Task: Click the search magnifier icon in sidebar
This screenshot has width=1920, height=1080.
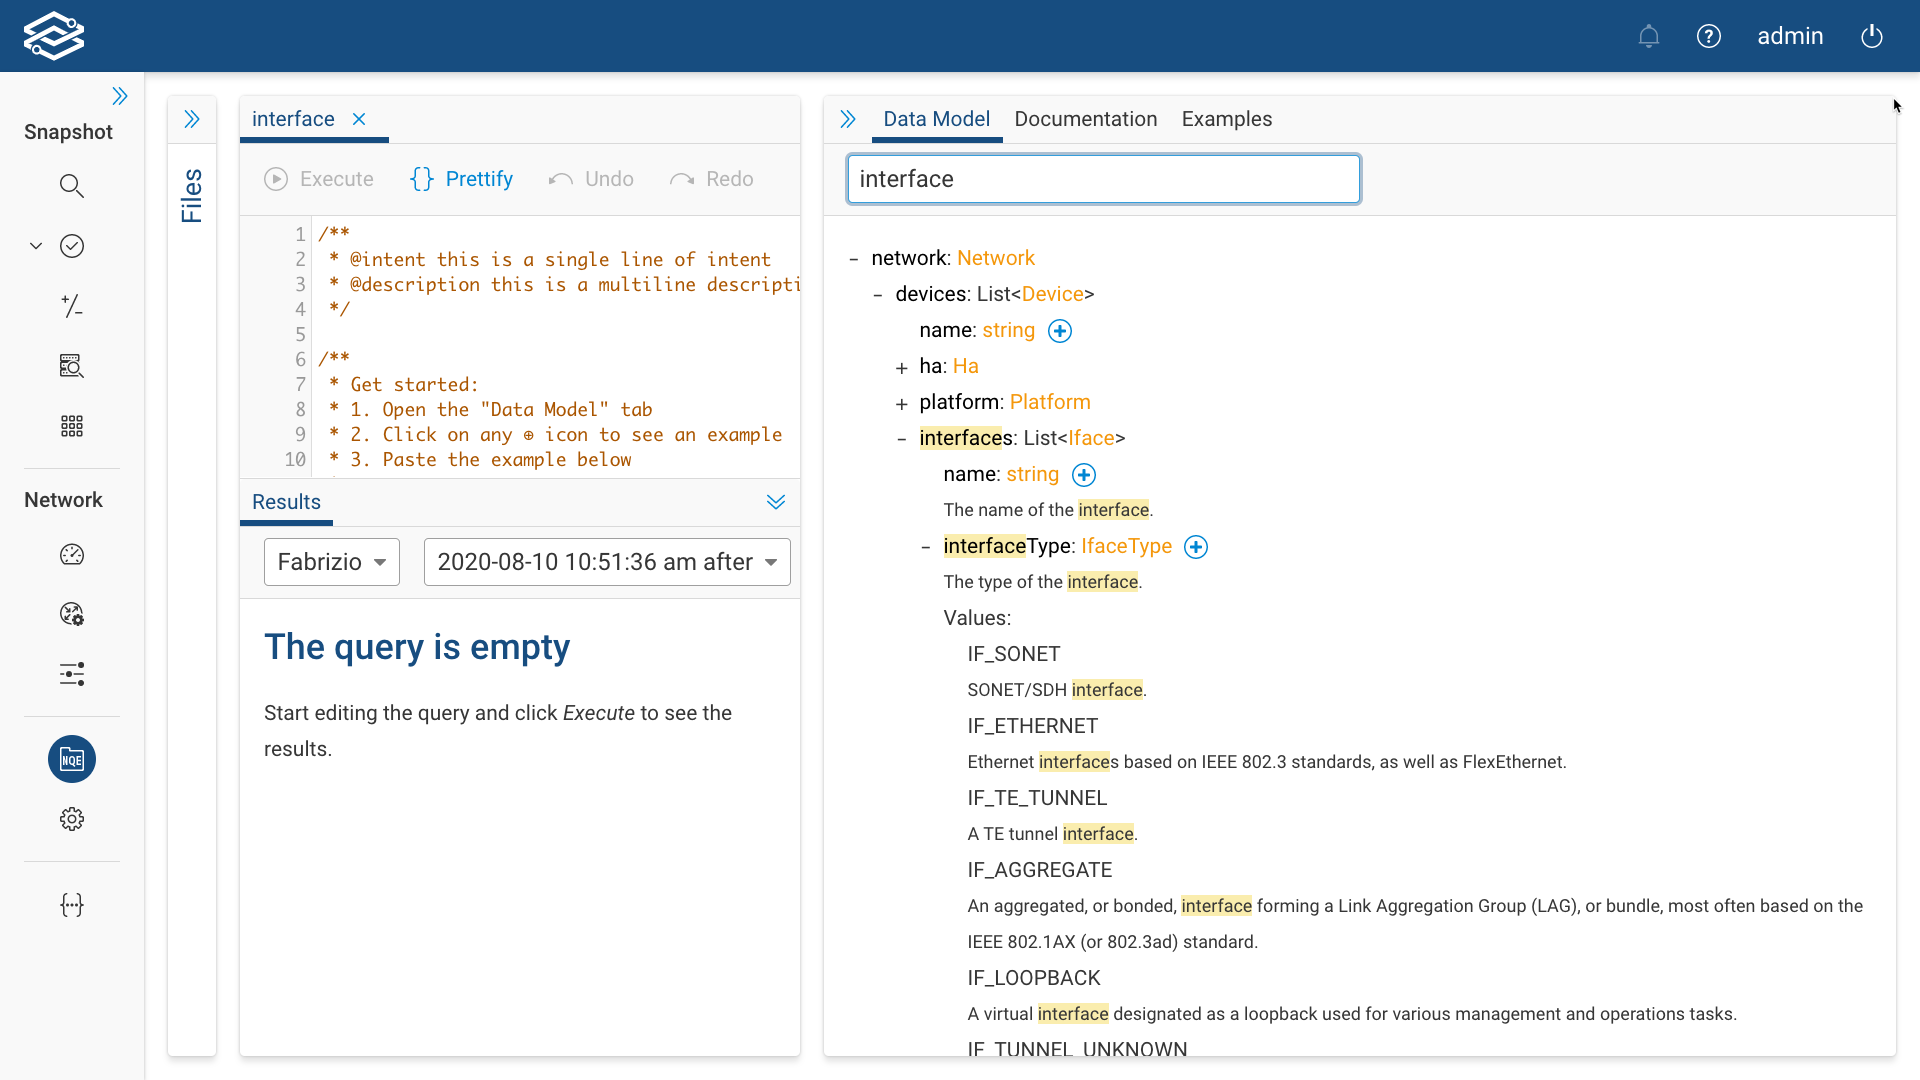Action: [72, 186]
